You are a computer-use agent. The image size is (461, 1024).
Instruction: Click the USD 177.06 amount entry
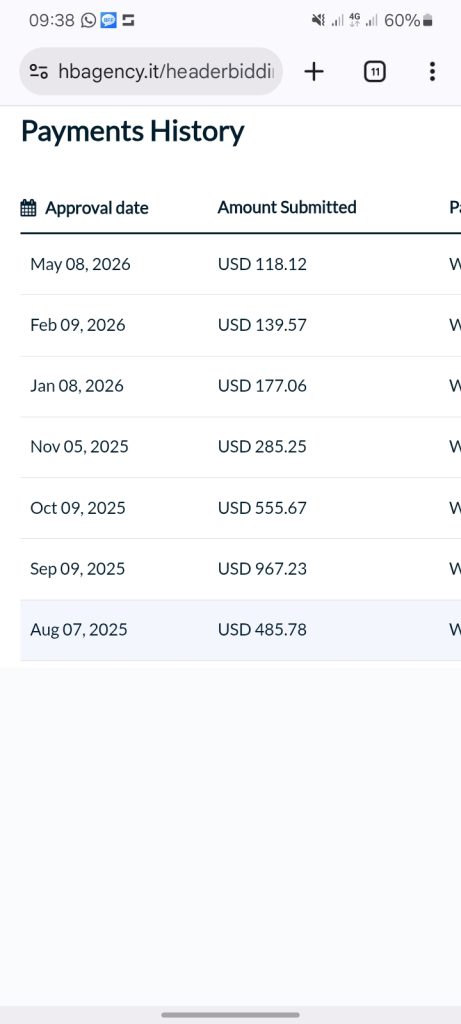tap(262, 386)
